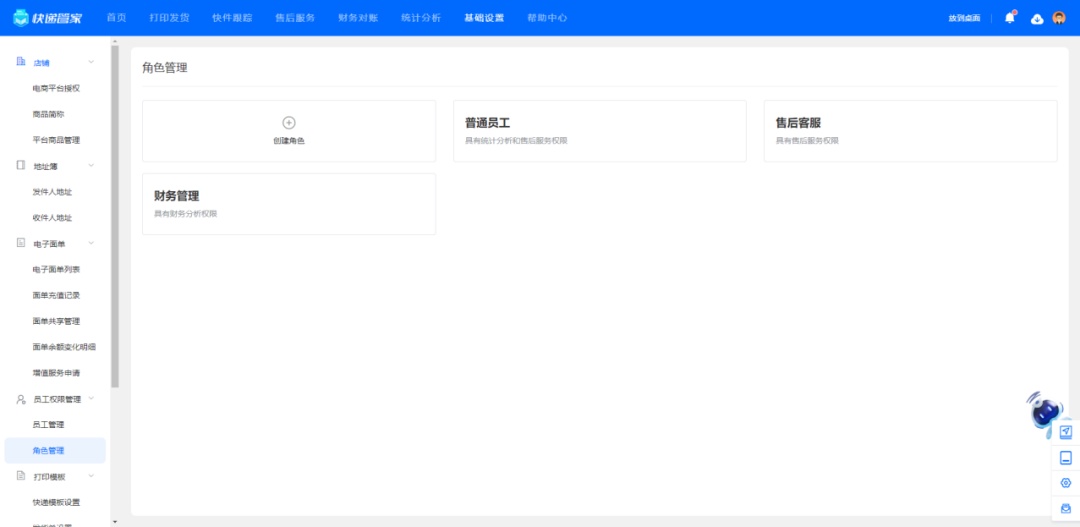Click the paper plane icon in floating toolbar
Viewport: 1080px width, 527px height.
click(x=1066, y=431)
